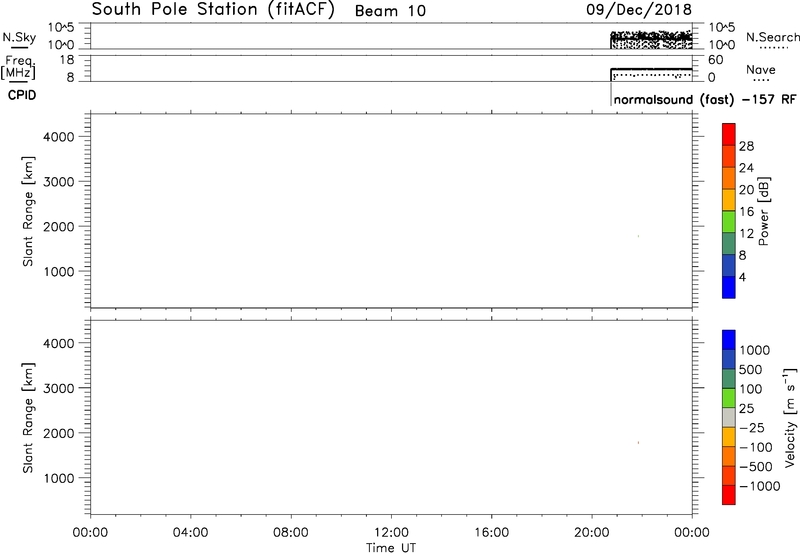The width and height of the screenshot is (800, 554).
Task: Click the red -1000 velocity swatch at bottom
Action: [x=729, y=495]
